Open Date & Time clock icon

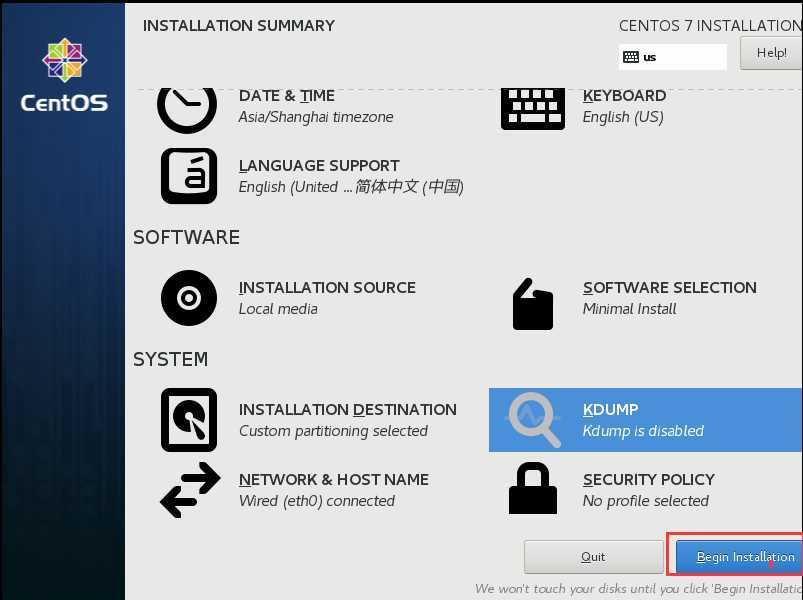[x=187, y=109]
